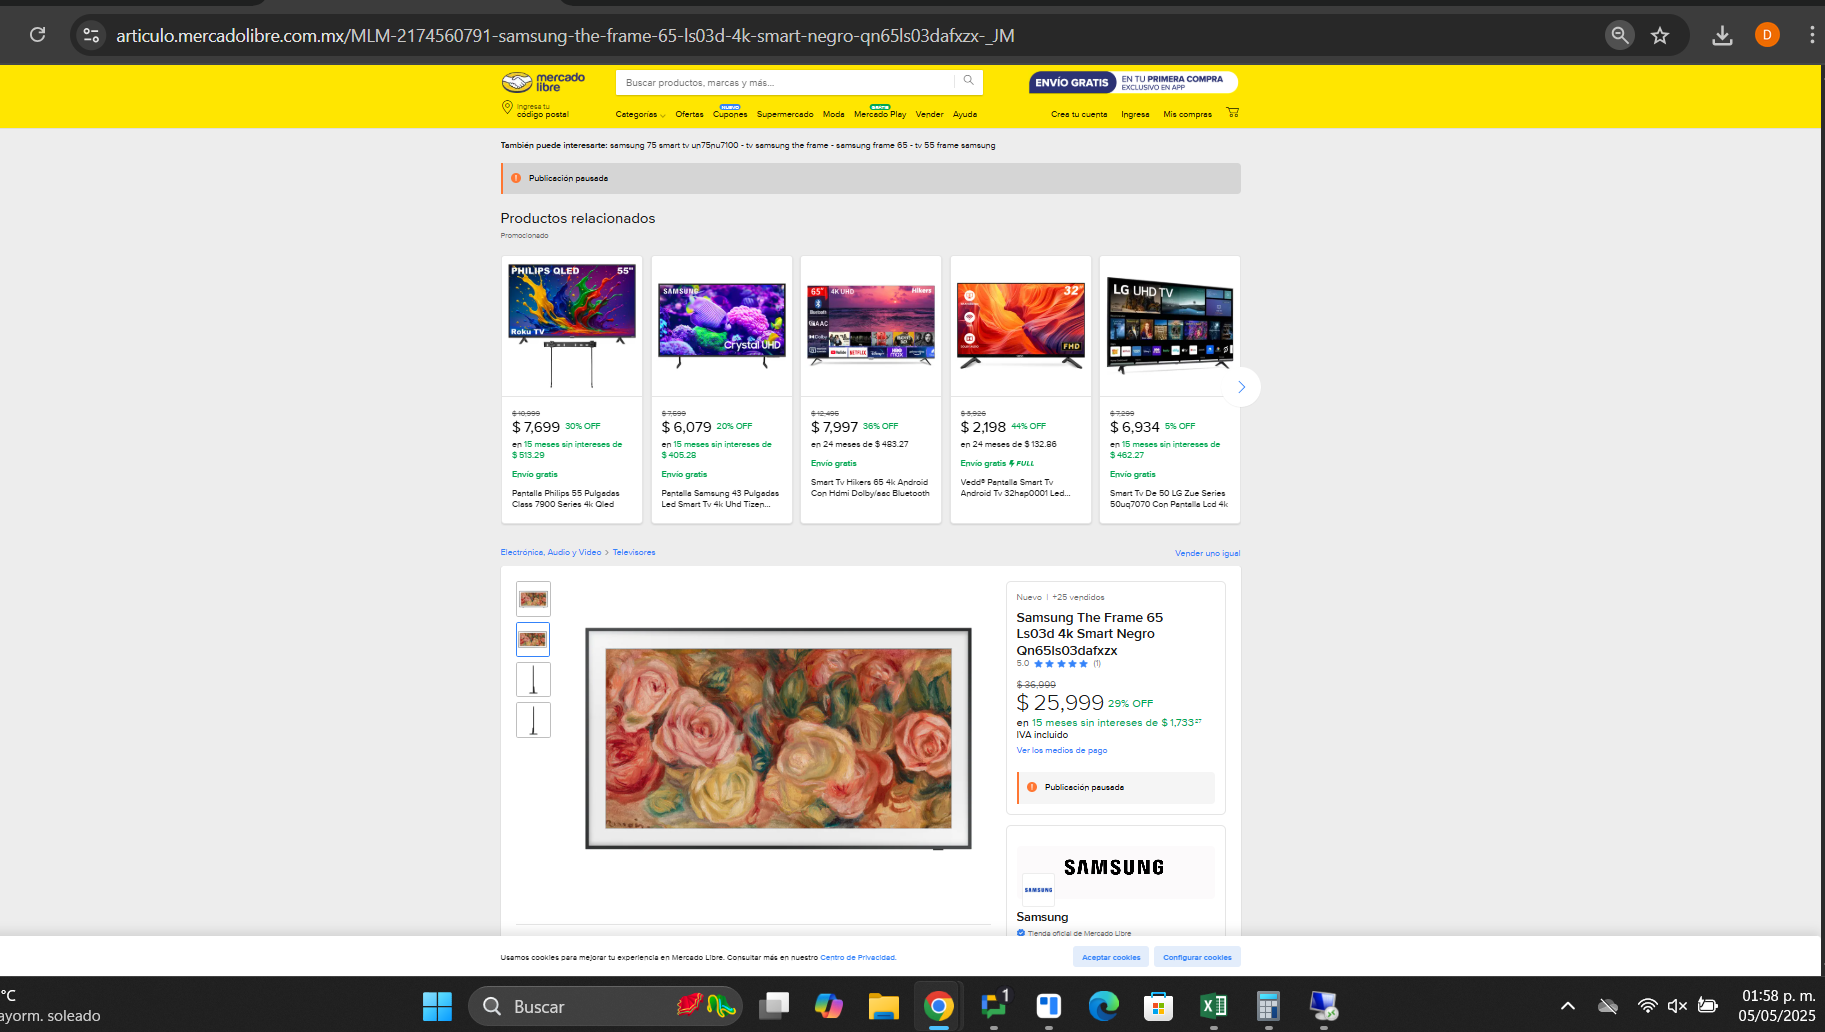Open Chrome downloads icon
This screenshot has height=1032, width=1825.
pos(1722,35)
